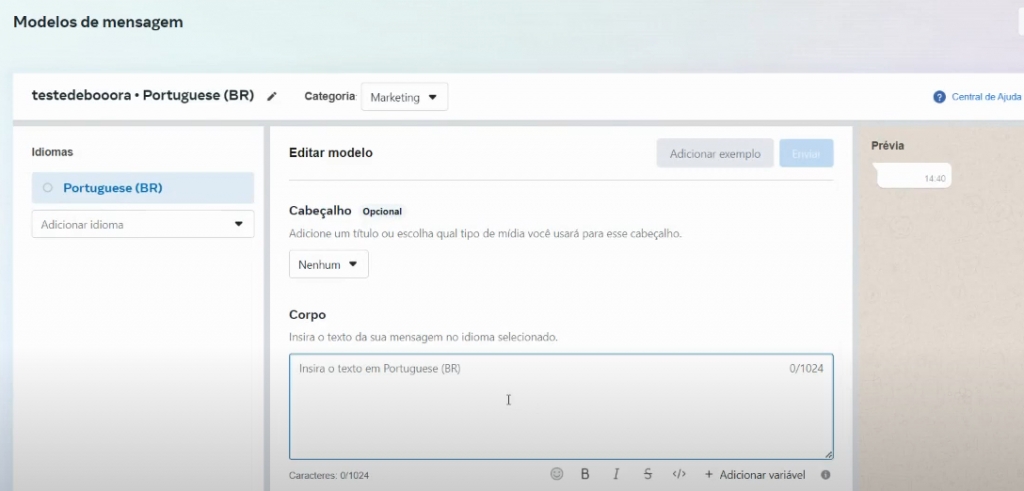Open the Nenhum header type dropdown
The width and height of the screenshot is (1024, 491).
pyautogui.click(x=328, y=265)
